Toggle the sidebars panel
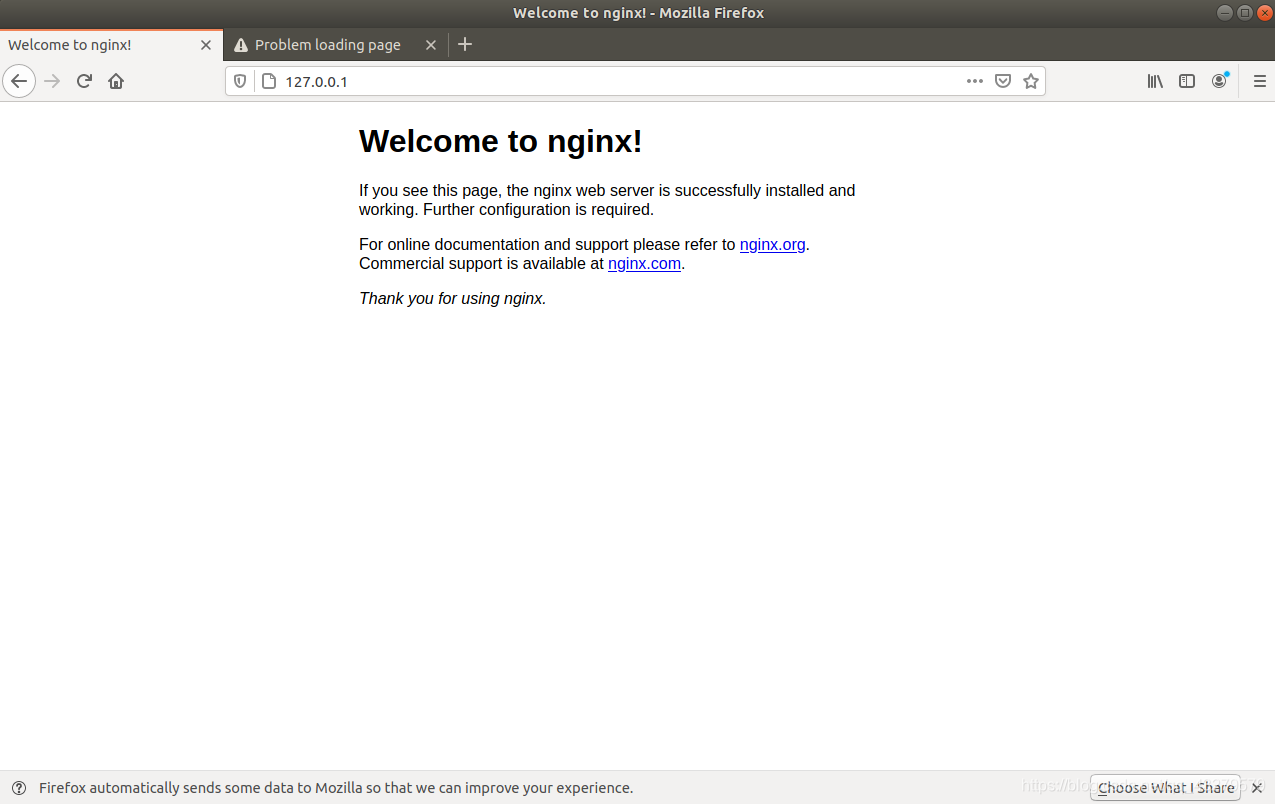 (x=1187, y=81)
